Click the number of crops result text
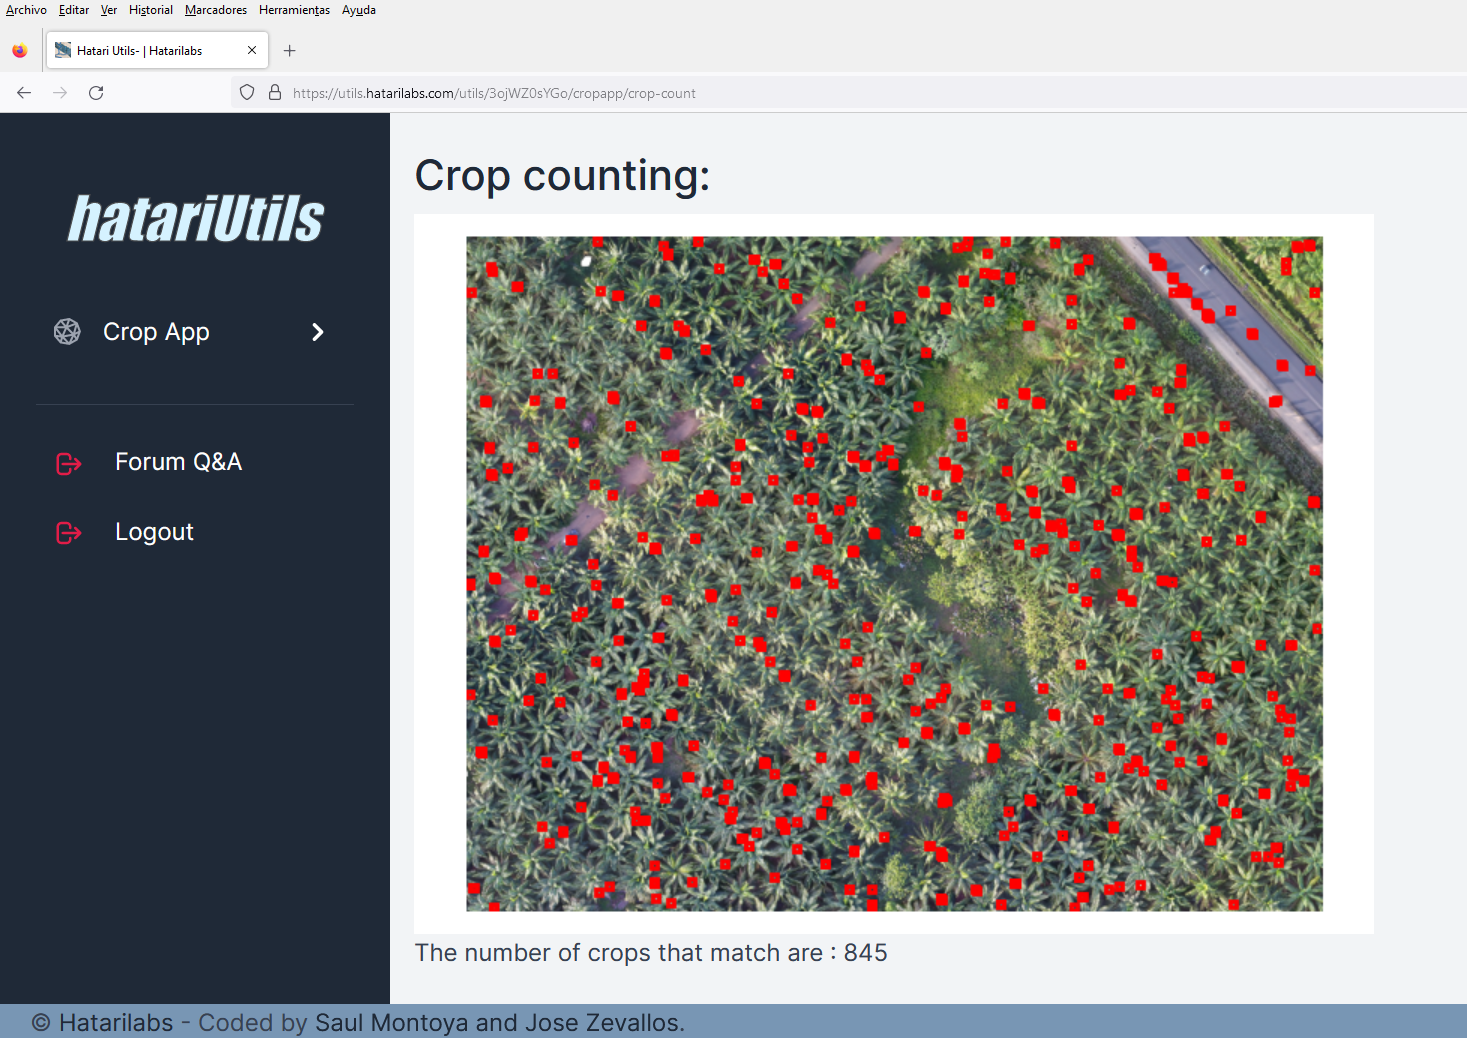1467x1038 pixels. (651, 953)
